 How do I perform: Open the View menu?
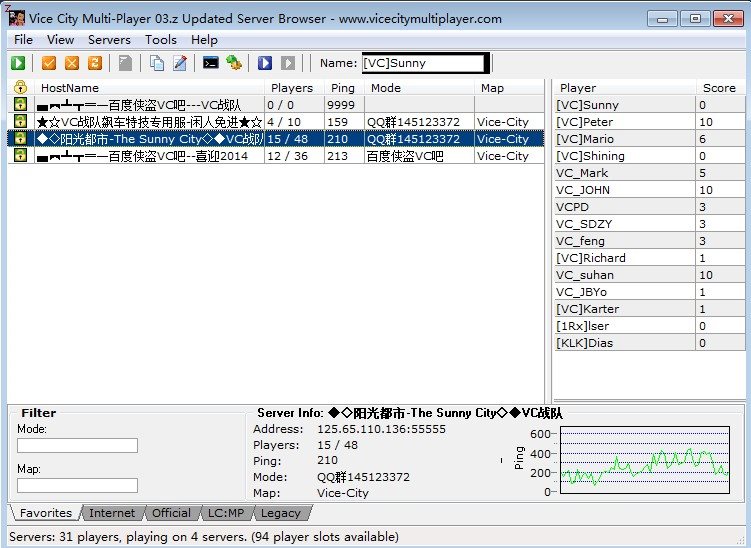60,40
